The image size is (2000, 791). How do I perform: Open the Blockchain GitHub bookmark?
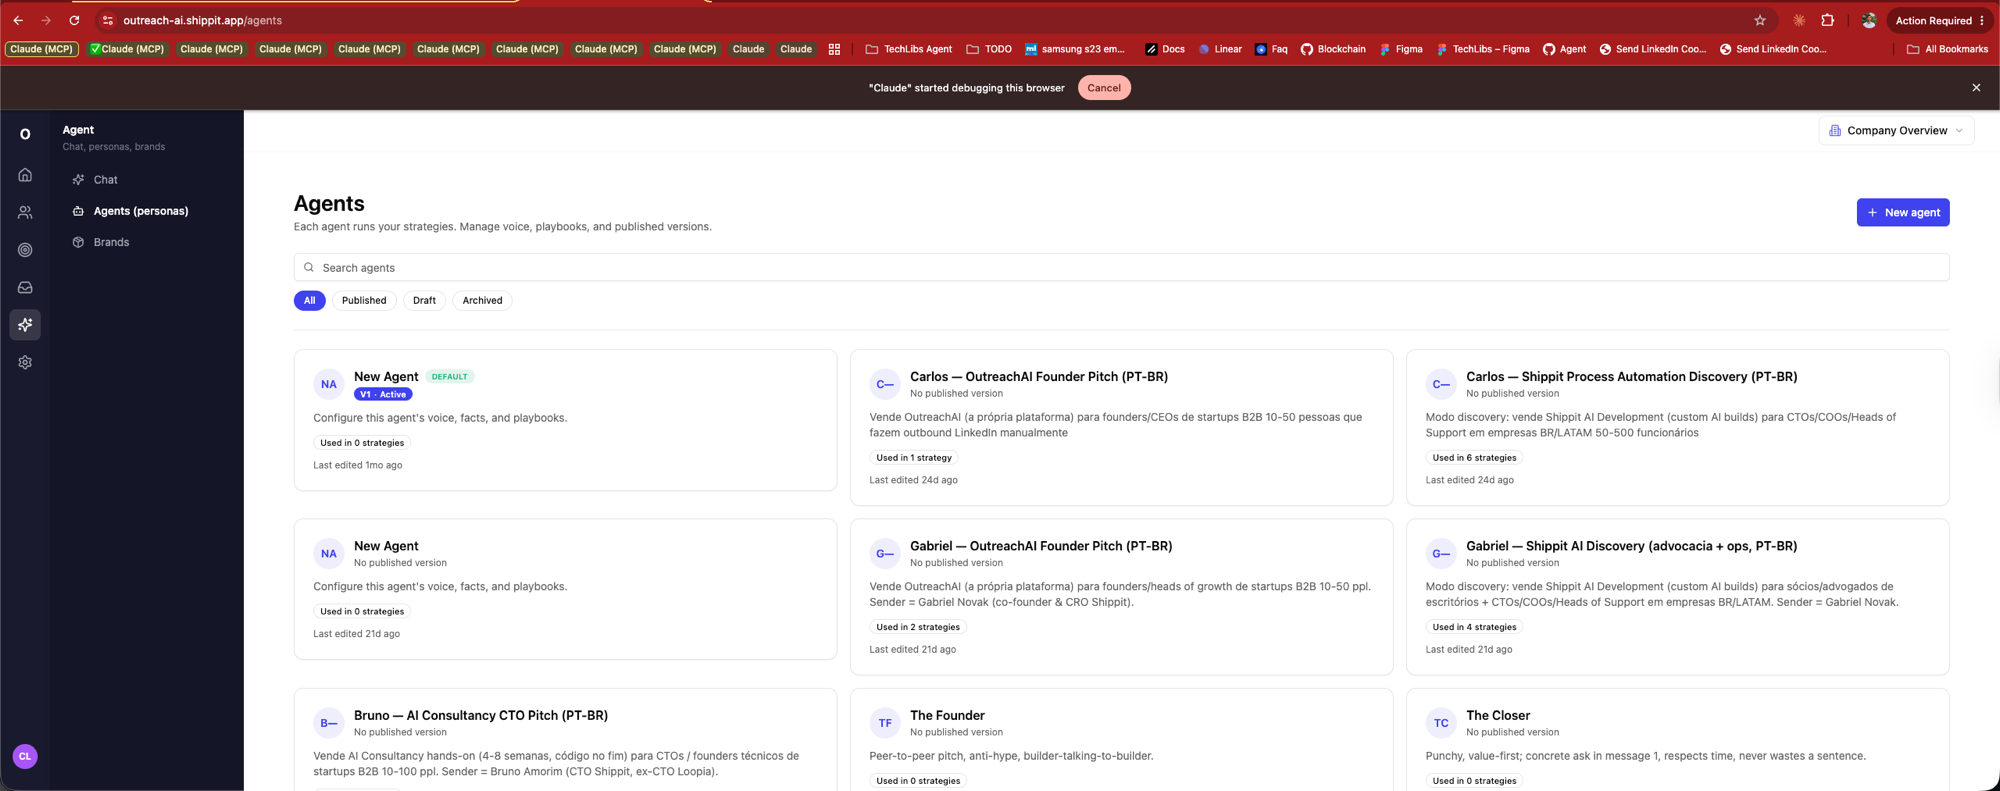click(1333, 49)
